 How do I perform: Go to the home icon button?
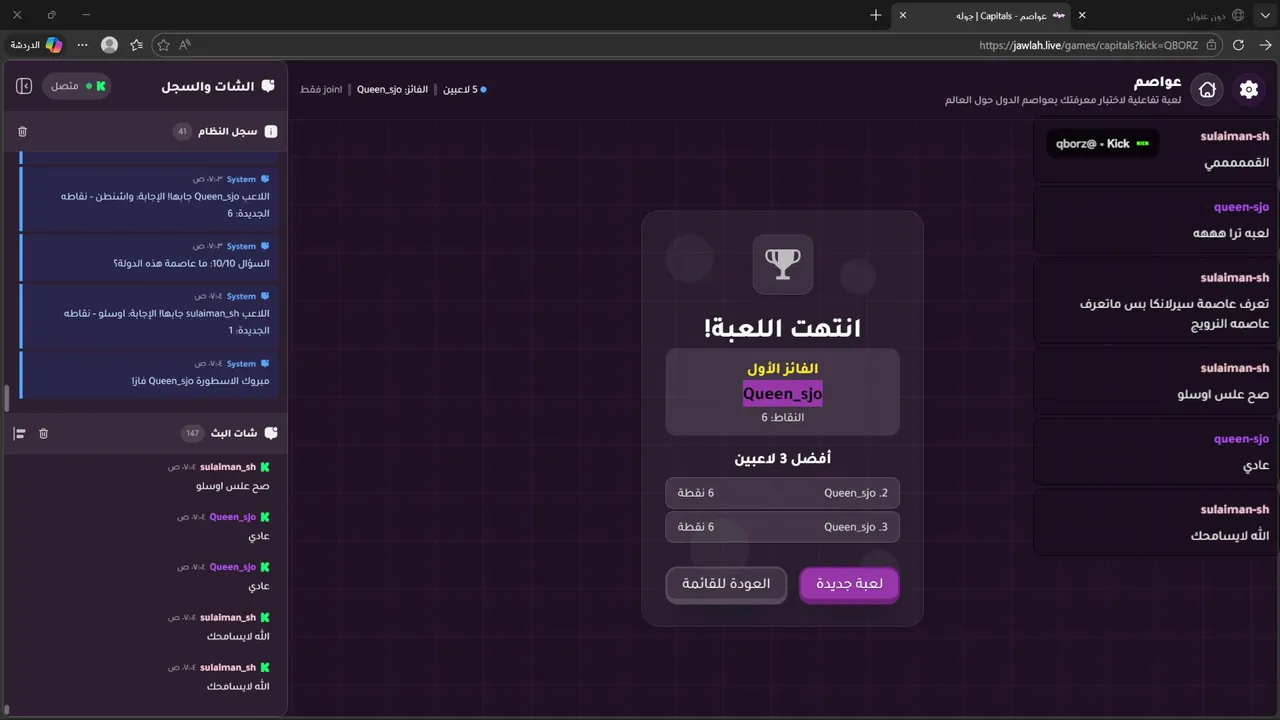click(1208, 90)
